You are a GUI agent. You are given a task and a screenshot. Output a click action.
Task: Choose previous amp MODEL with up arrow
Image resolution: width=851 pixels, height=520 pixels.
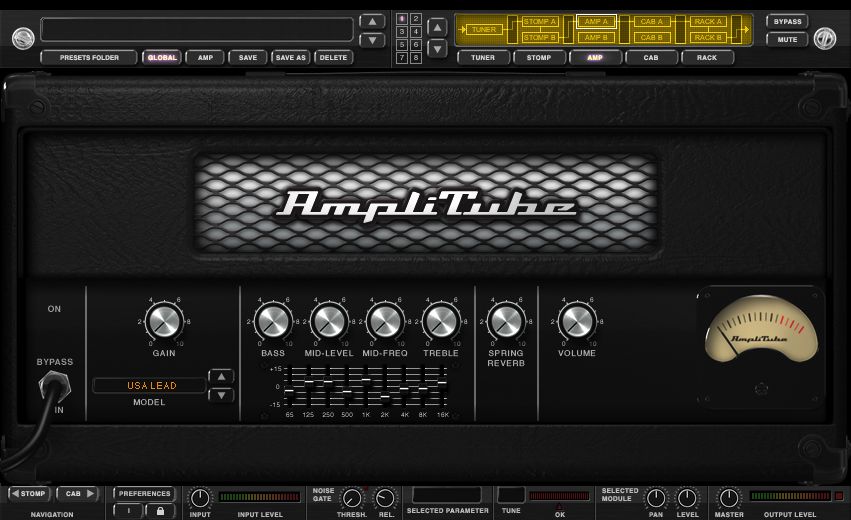221,376
